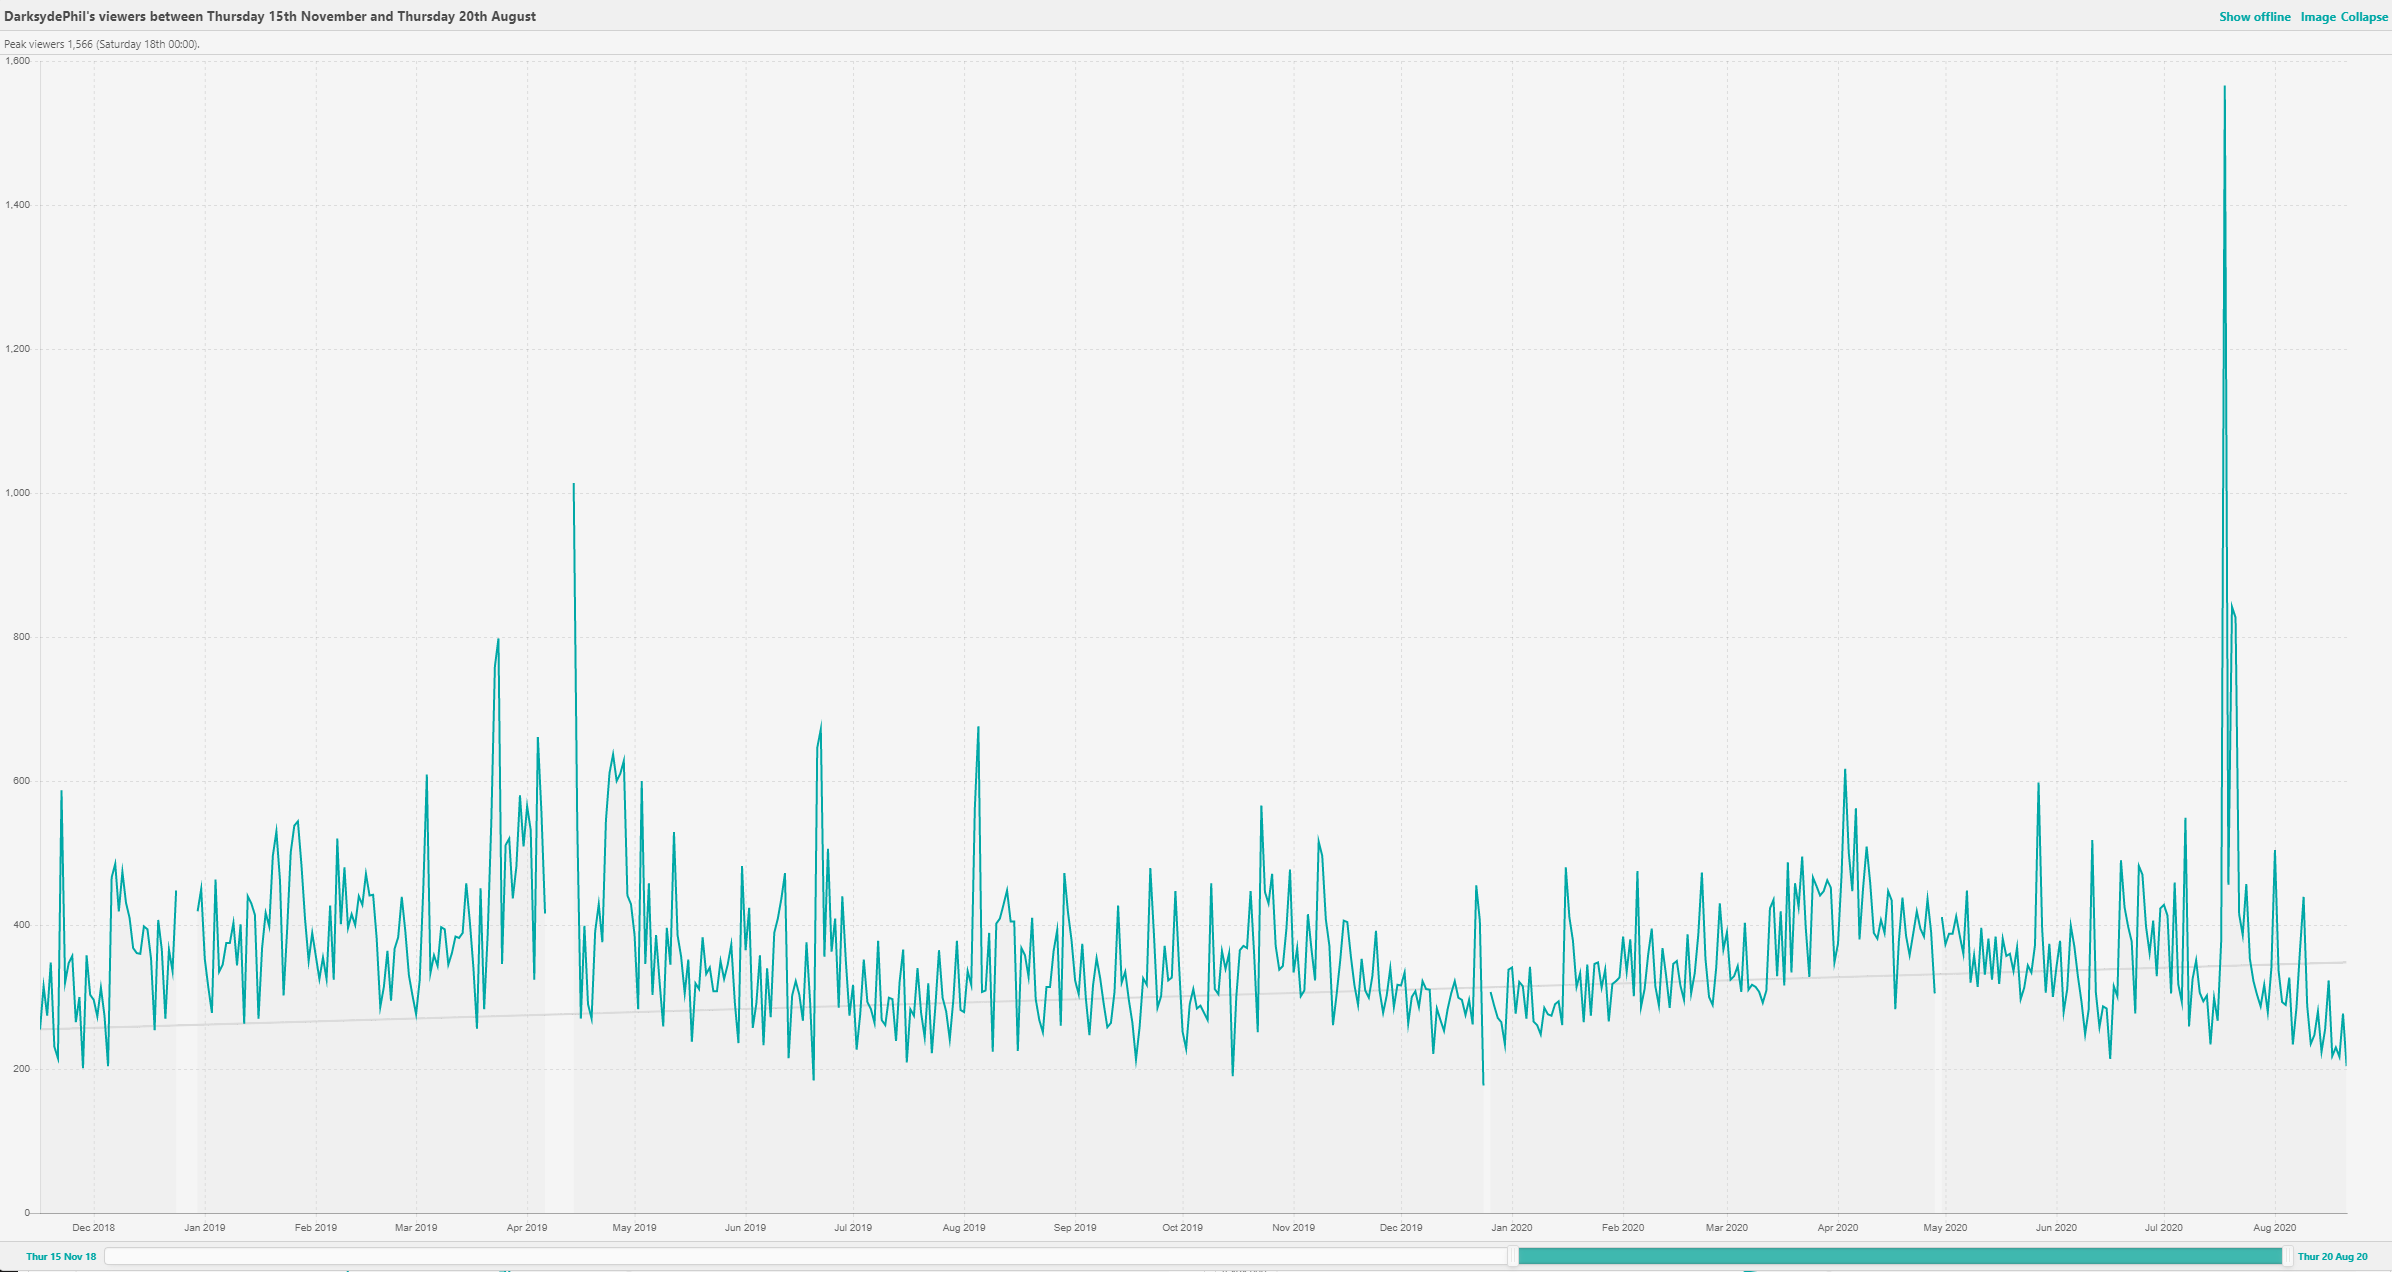This screenshot has height=1272, width=2392.
Task: Click the Jan 2020 x-axis label
Action: click(x=1512, y=1228)
